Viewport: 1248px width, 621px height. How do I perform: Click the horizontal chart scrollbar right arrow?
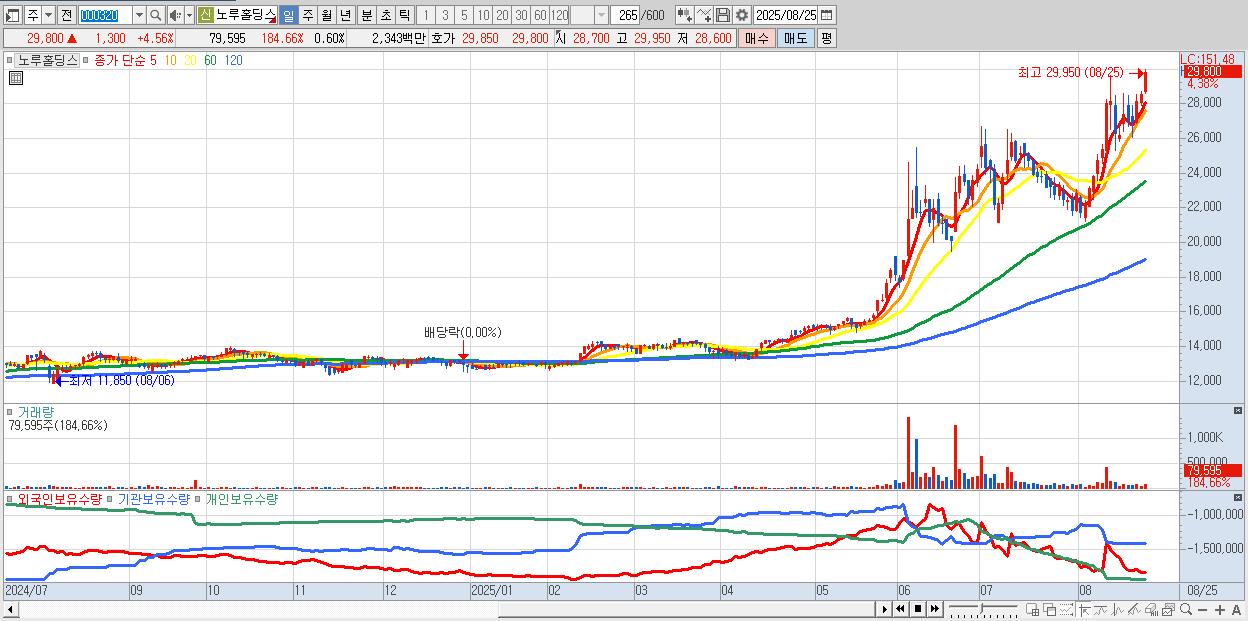(x=884, y=609)
